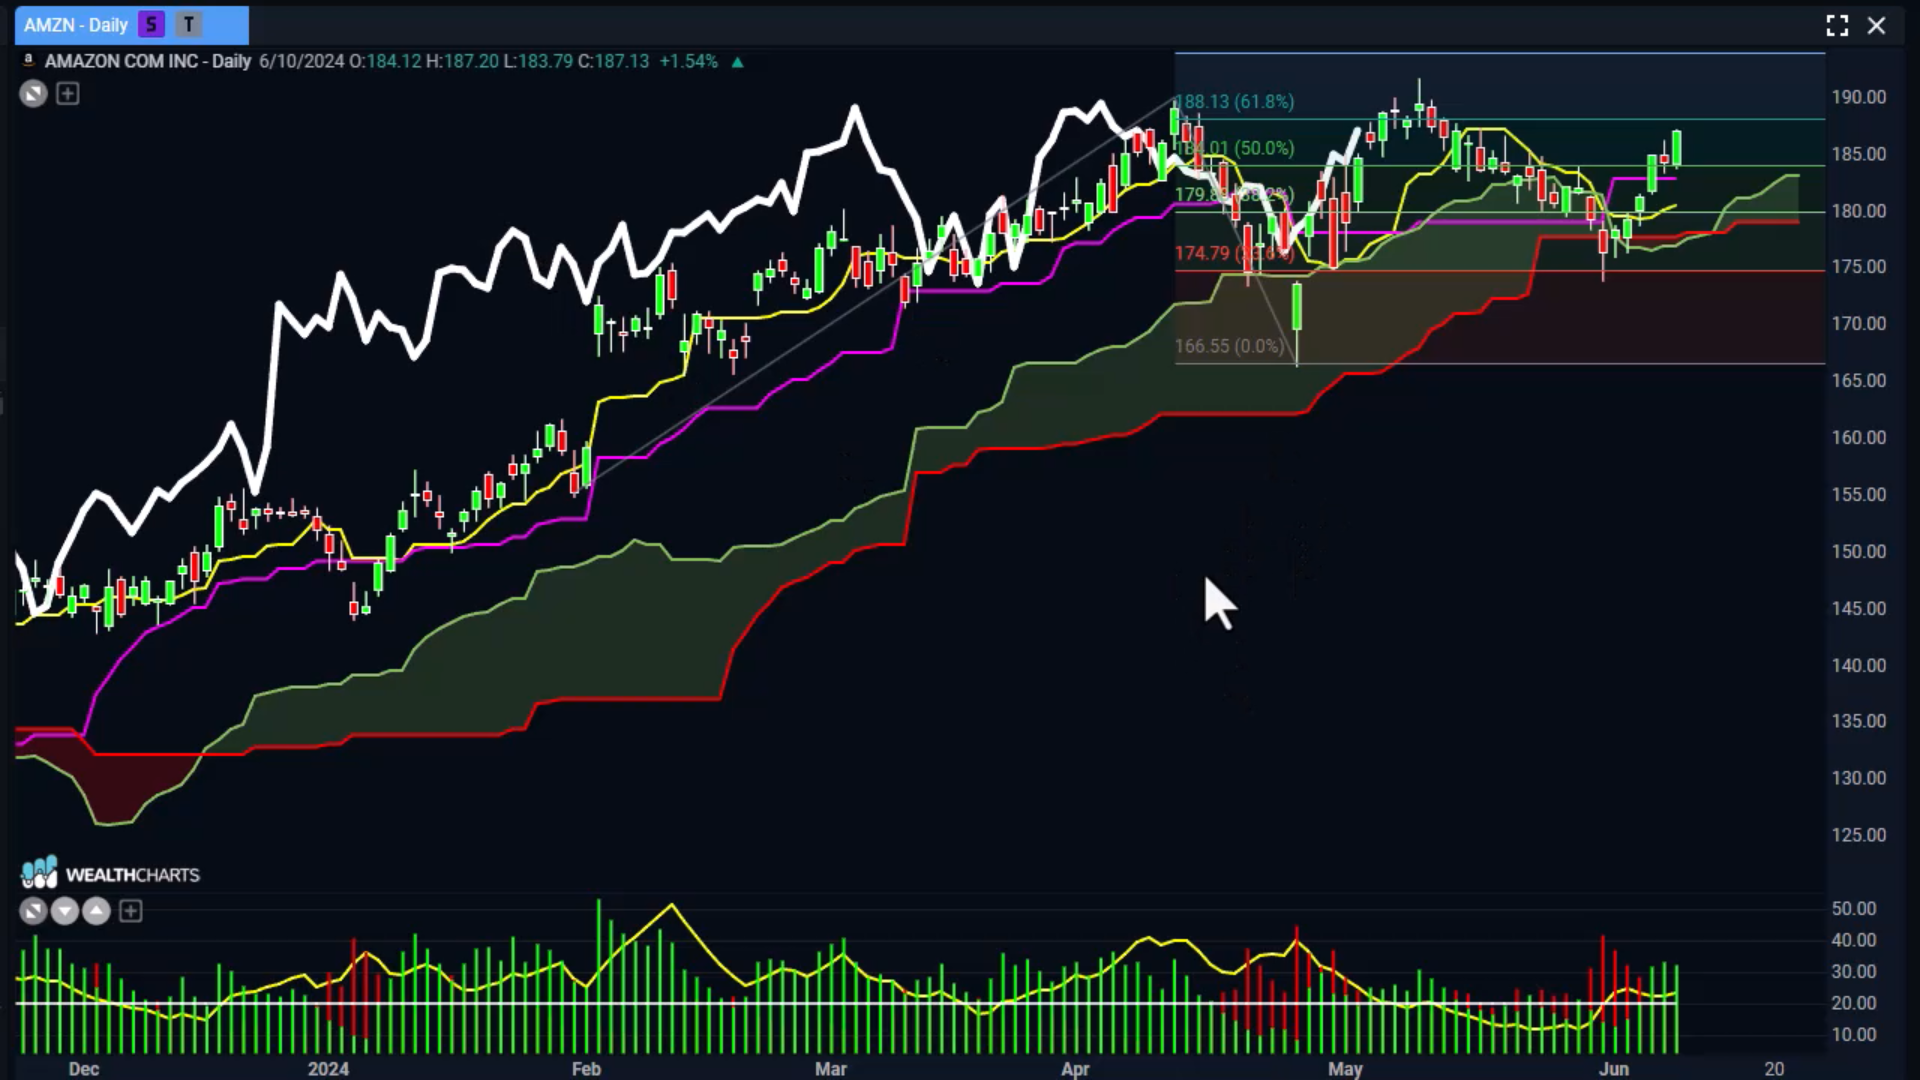
Task: Click 165.00 on the price axis
Action: pyautogui.click(x=1859, y=381)
